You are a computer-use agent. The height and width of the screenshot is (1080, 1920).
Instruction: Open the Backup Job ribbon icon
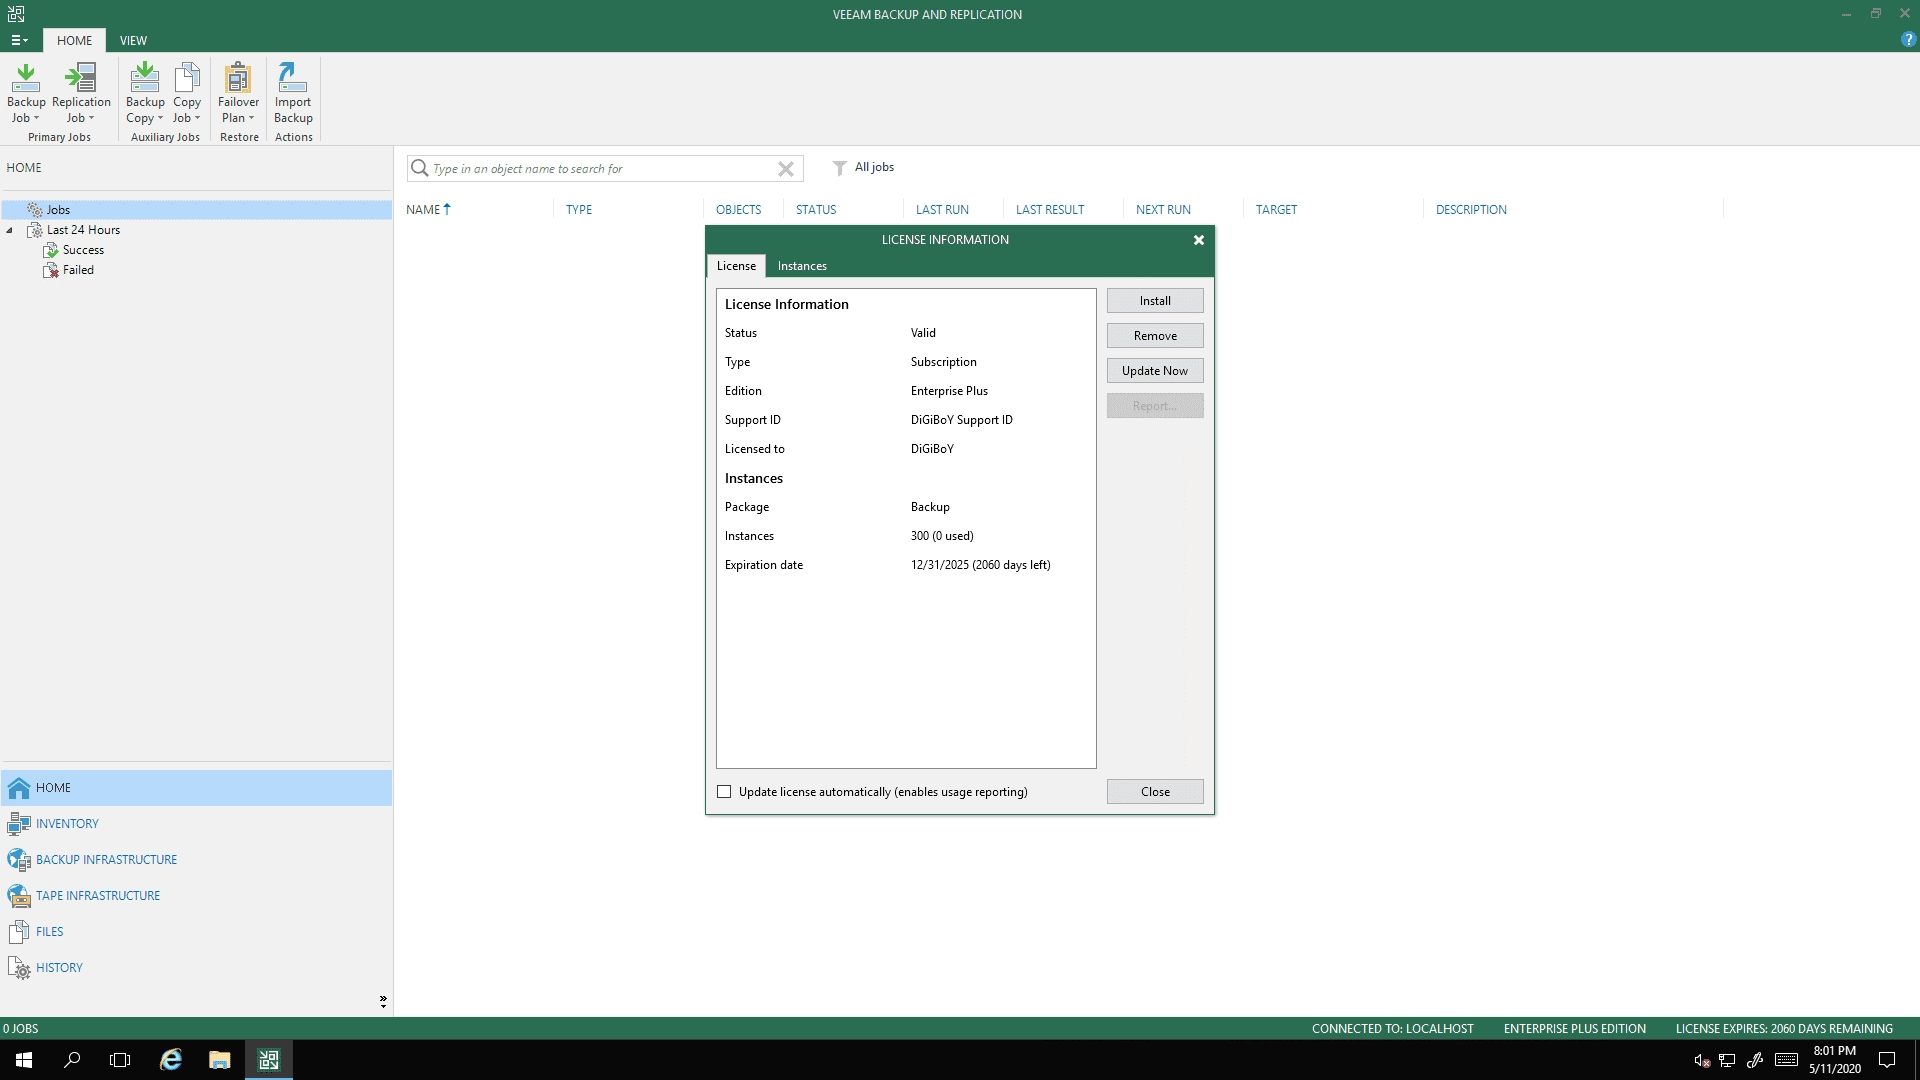26,77
